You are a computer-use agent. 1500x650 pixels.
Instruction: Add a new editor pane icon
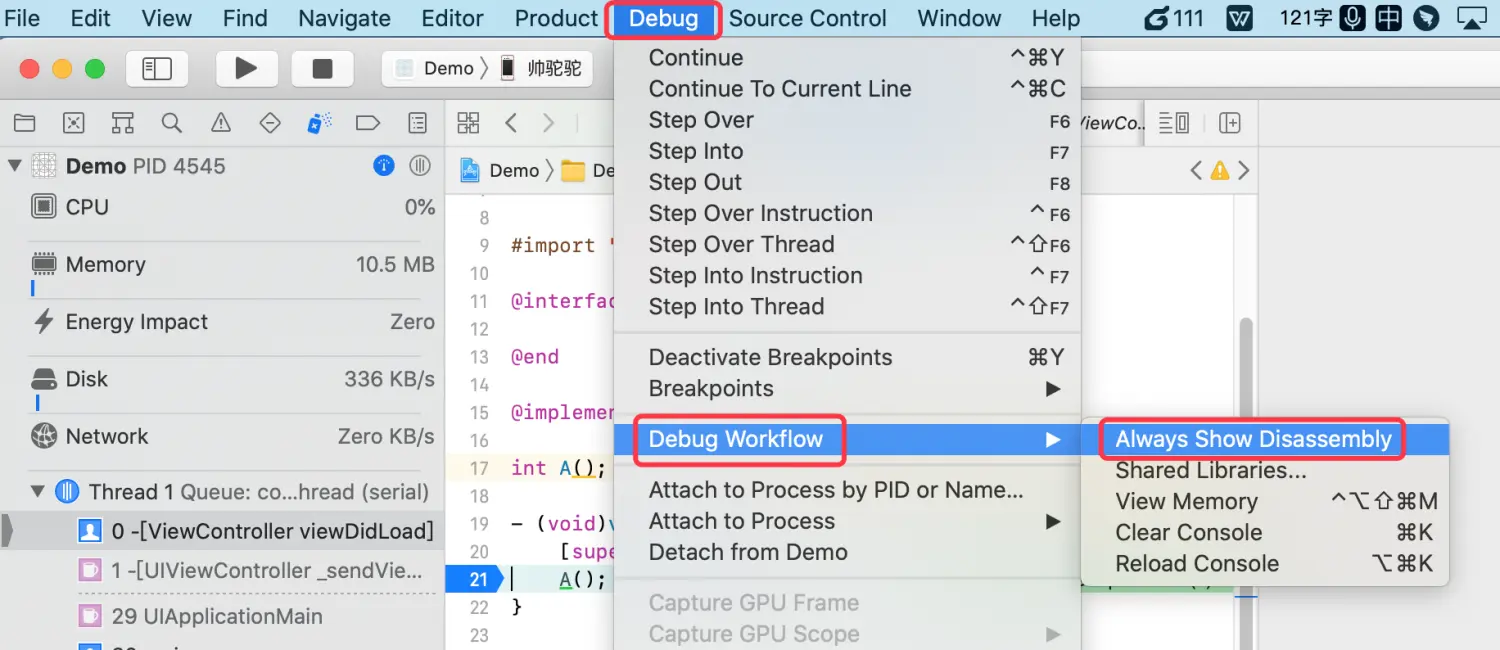click(1230, 123)
